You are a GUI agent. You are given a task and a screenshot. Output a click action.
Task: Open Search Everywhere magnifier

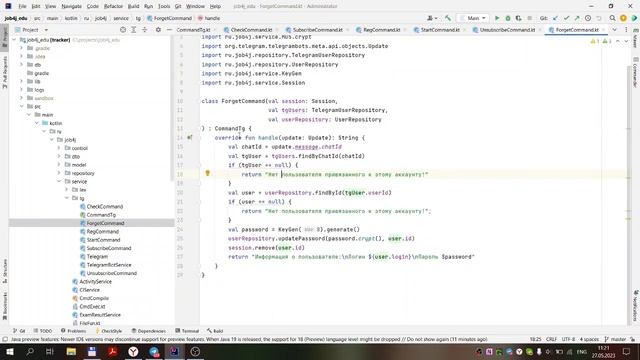(x=612, y=18)
